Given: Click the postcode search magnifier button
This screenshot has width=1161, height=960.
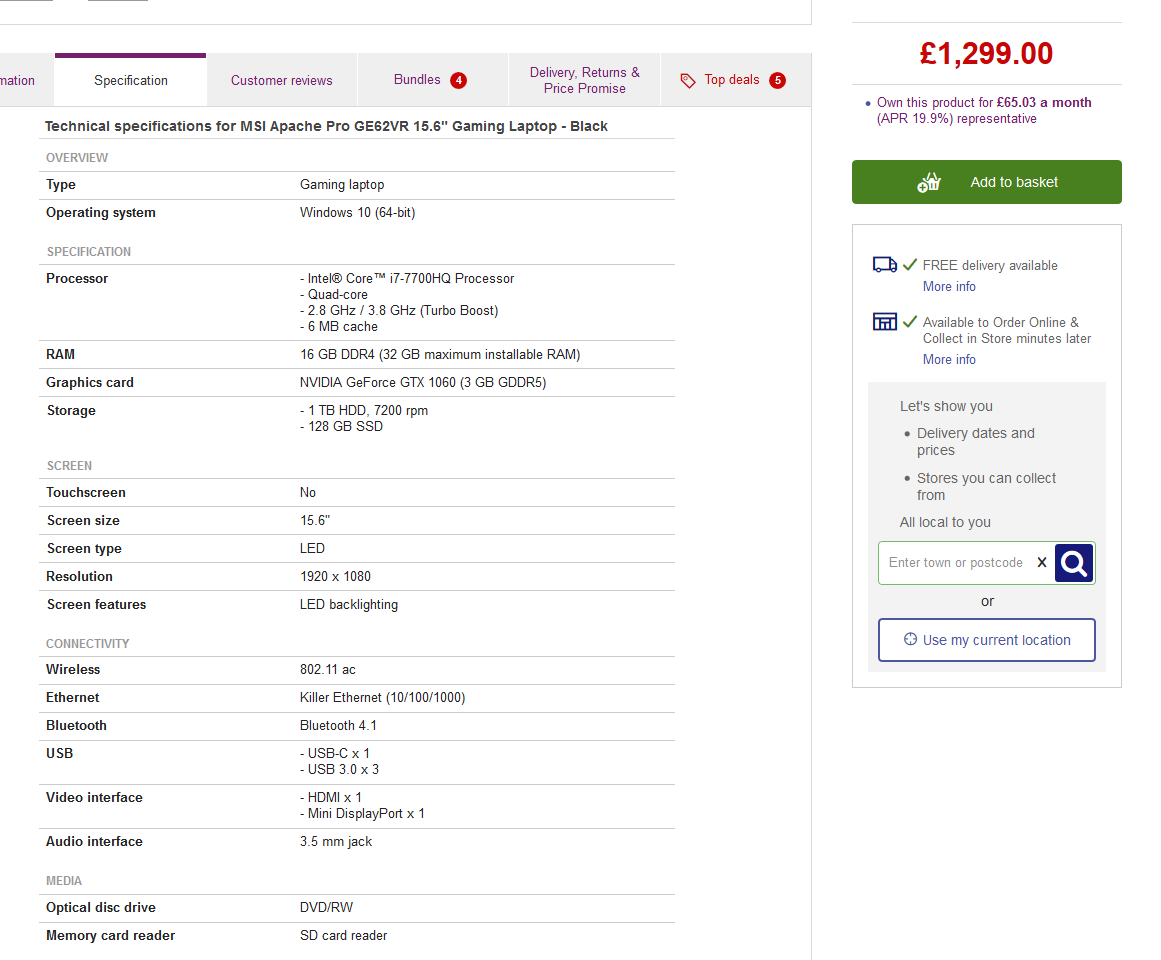Looking at the screenshot, I should pos(1074,563).
